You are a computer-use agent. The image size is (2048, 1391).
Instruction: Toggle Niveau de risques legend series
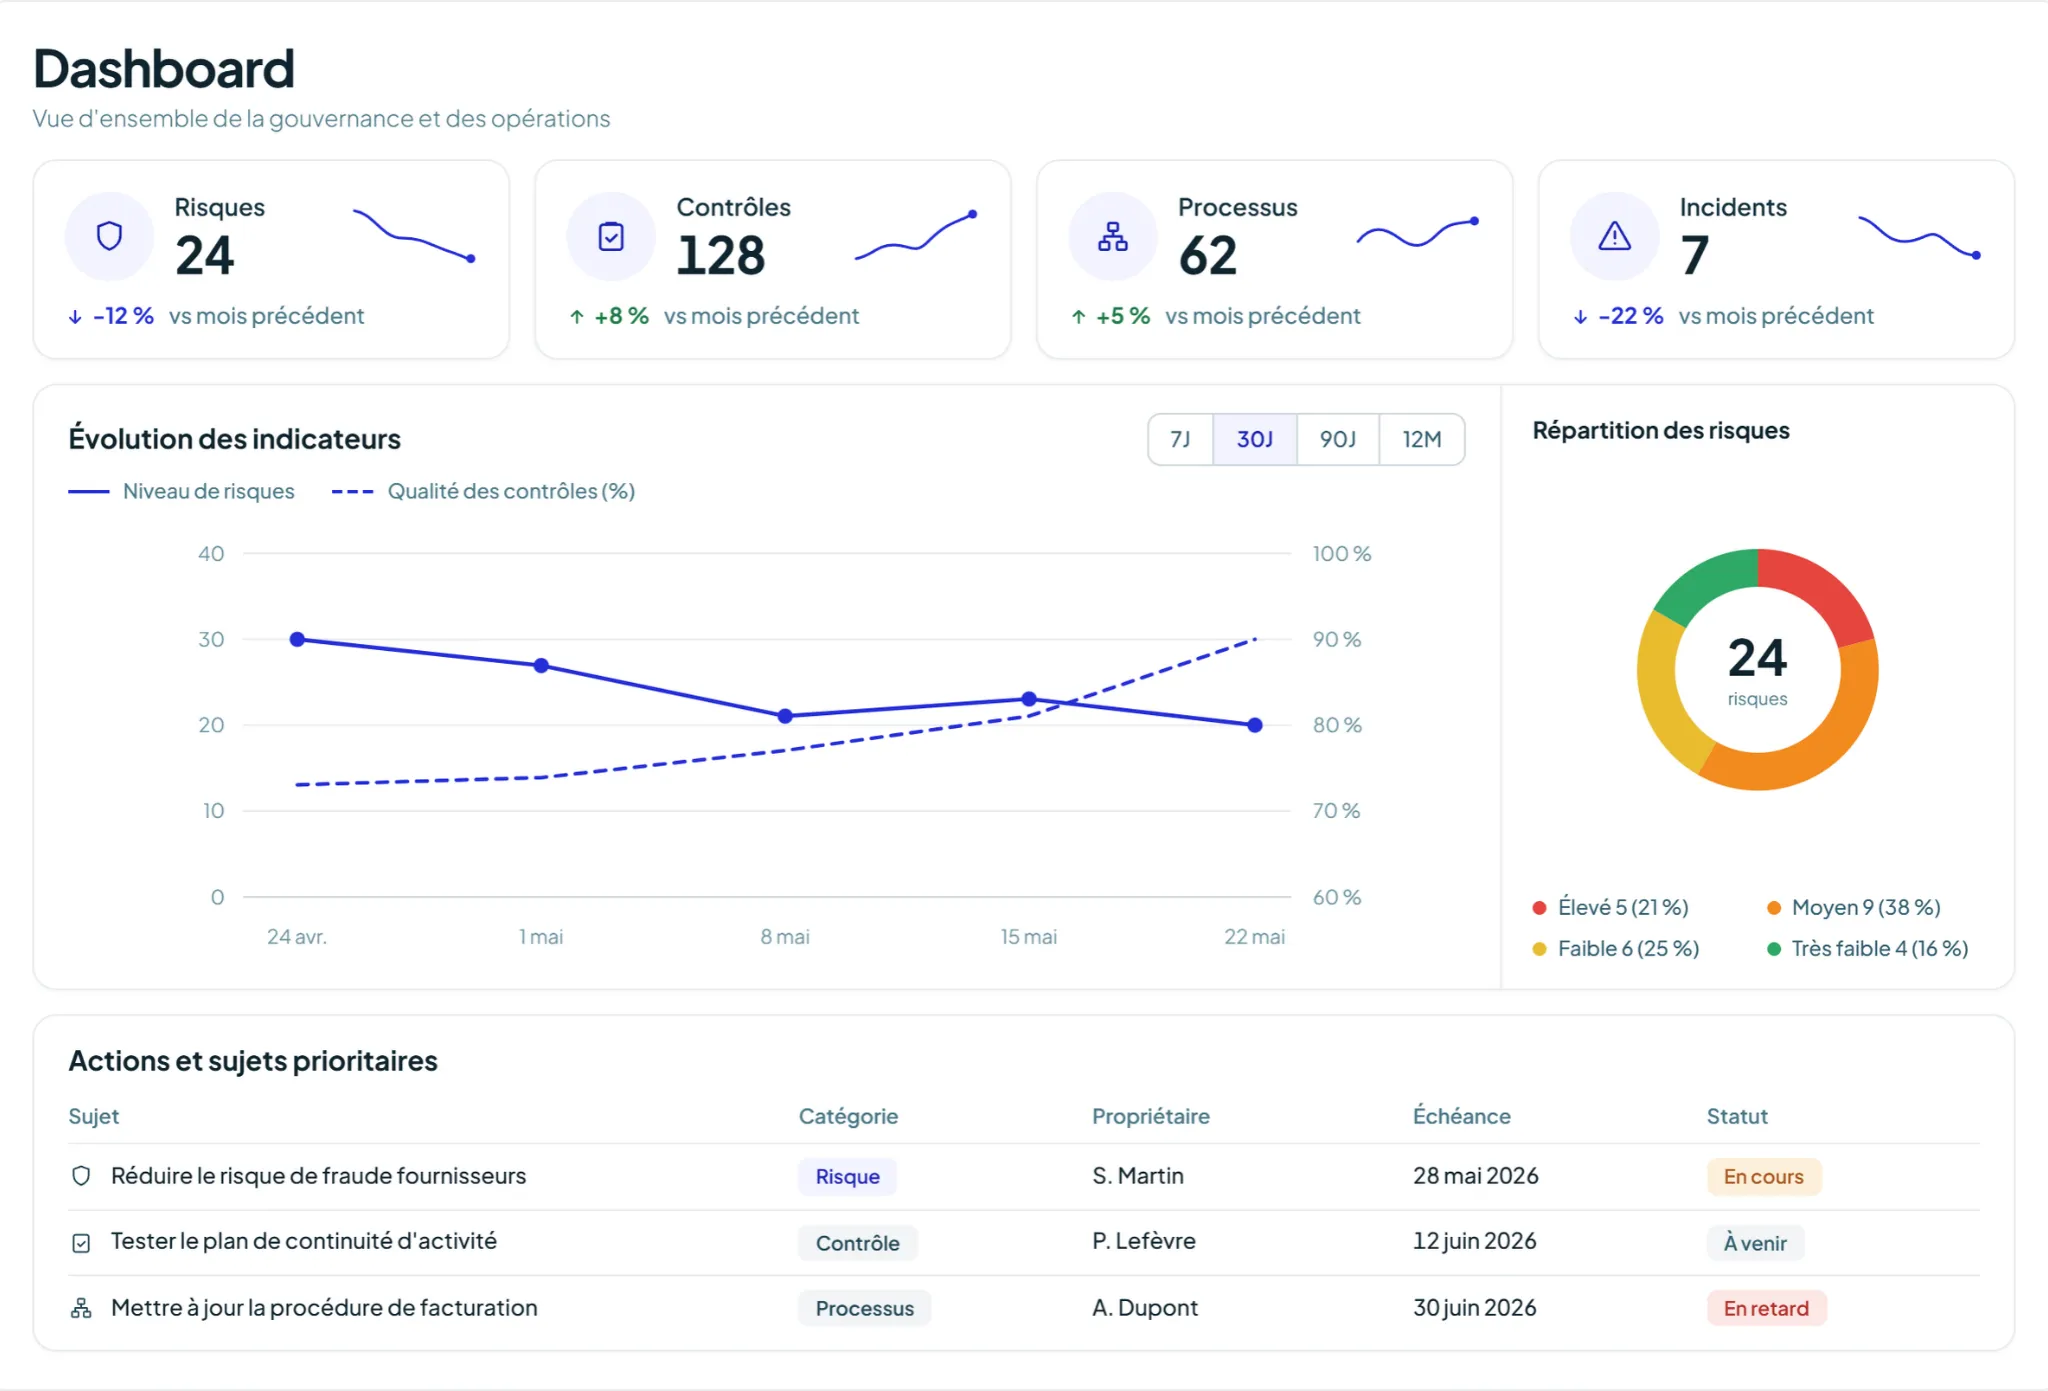[182, 491]
